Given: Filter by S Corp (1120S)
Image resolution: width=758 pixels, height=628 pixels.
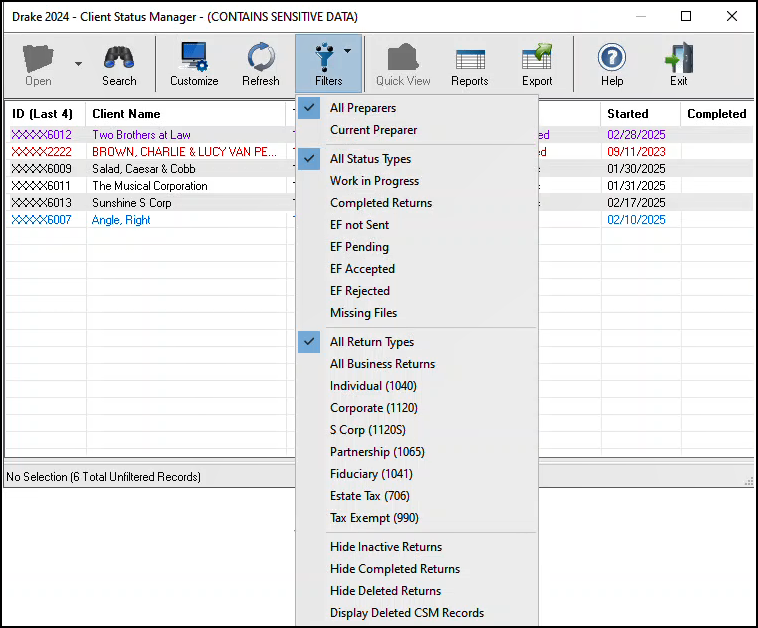Looking at the screenshot, I should 417,430.
